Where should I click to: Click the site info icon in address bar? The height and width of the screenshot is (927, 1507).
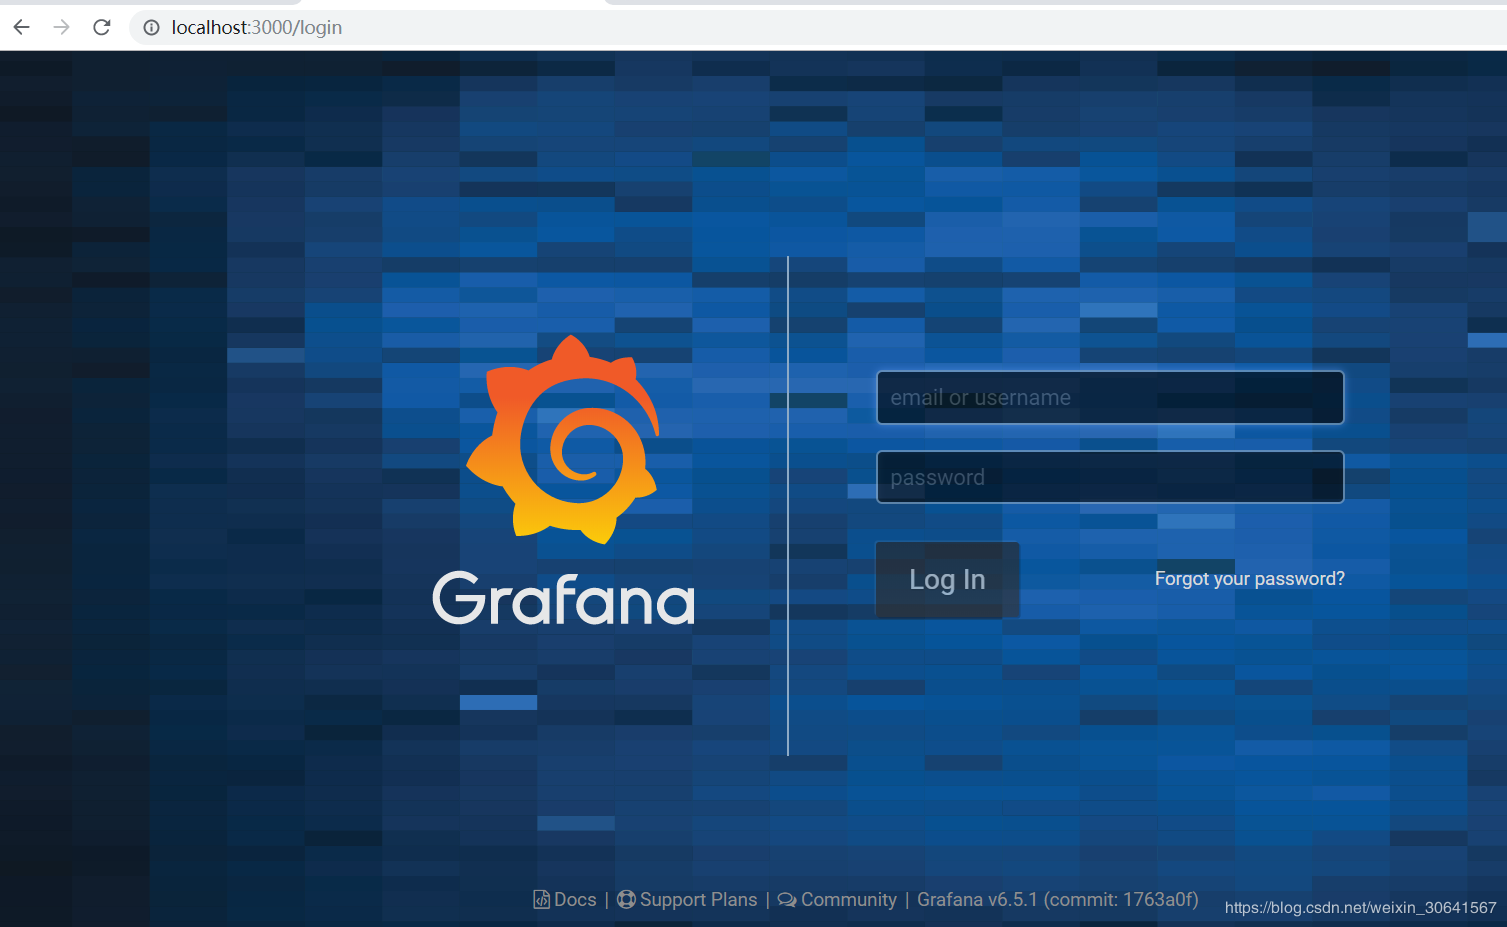[151, 28]
